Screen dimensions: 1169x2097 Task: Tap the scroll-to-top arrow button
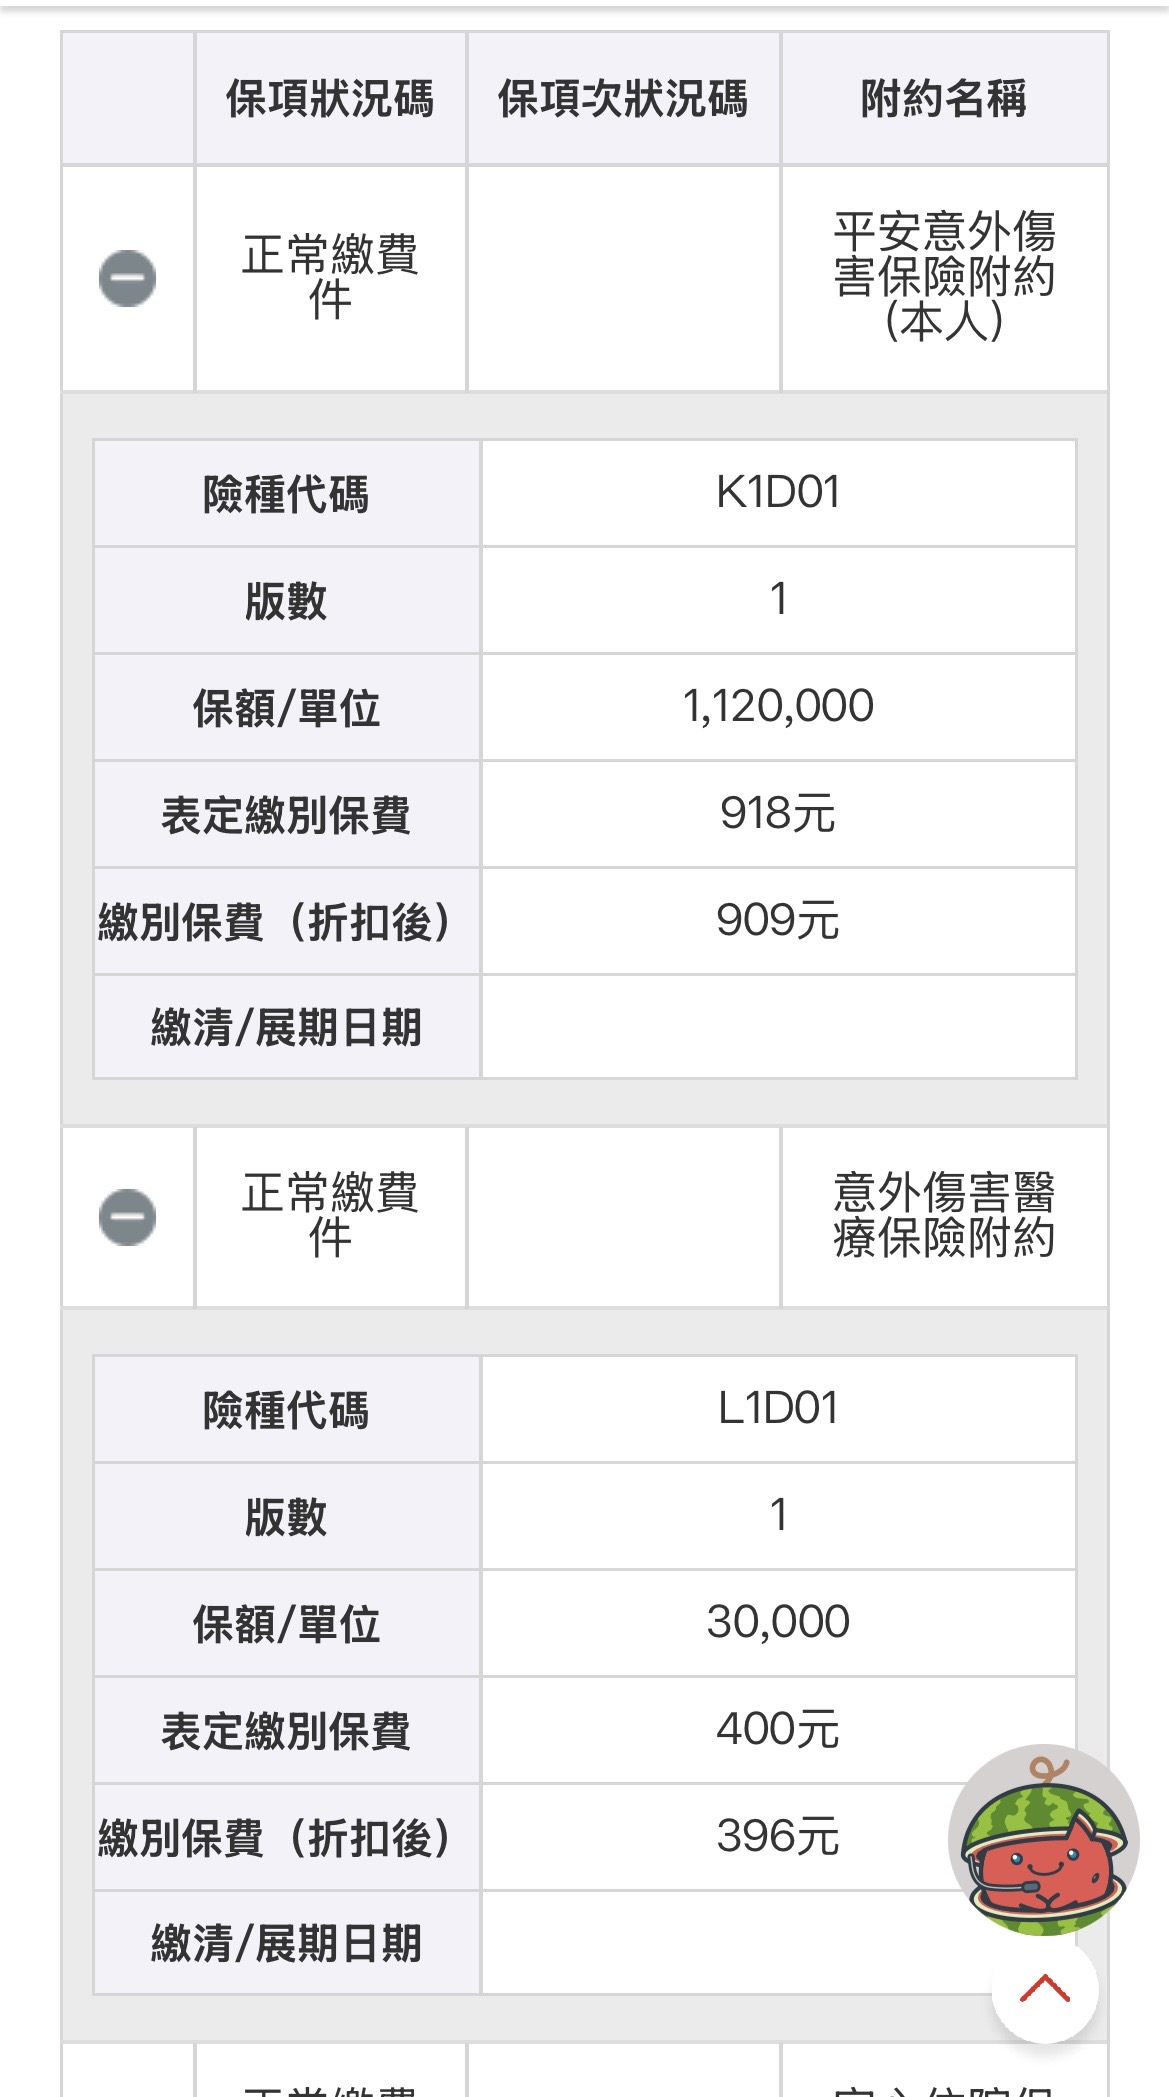[1044, 1989]
